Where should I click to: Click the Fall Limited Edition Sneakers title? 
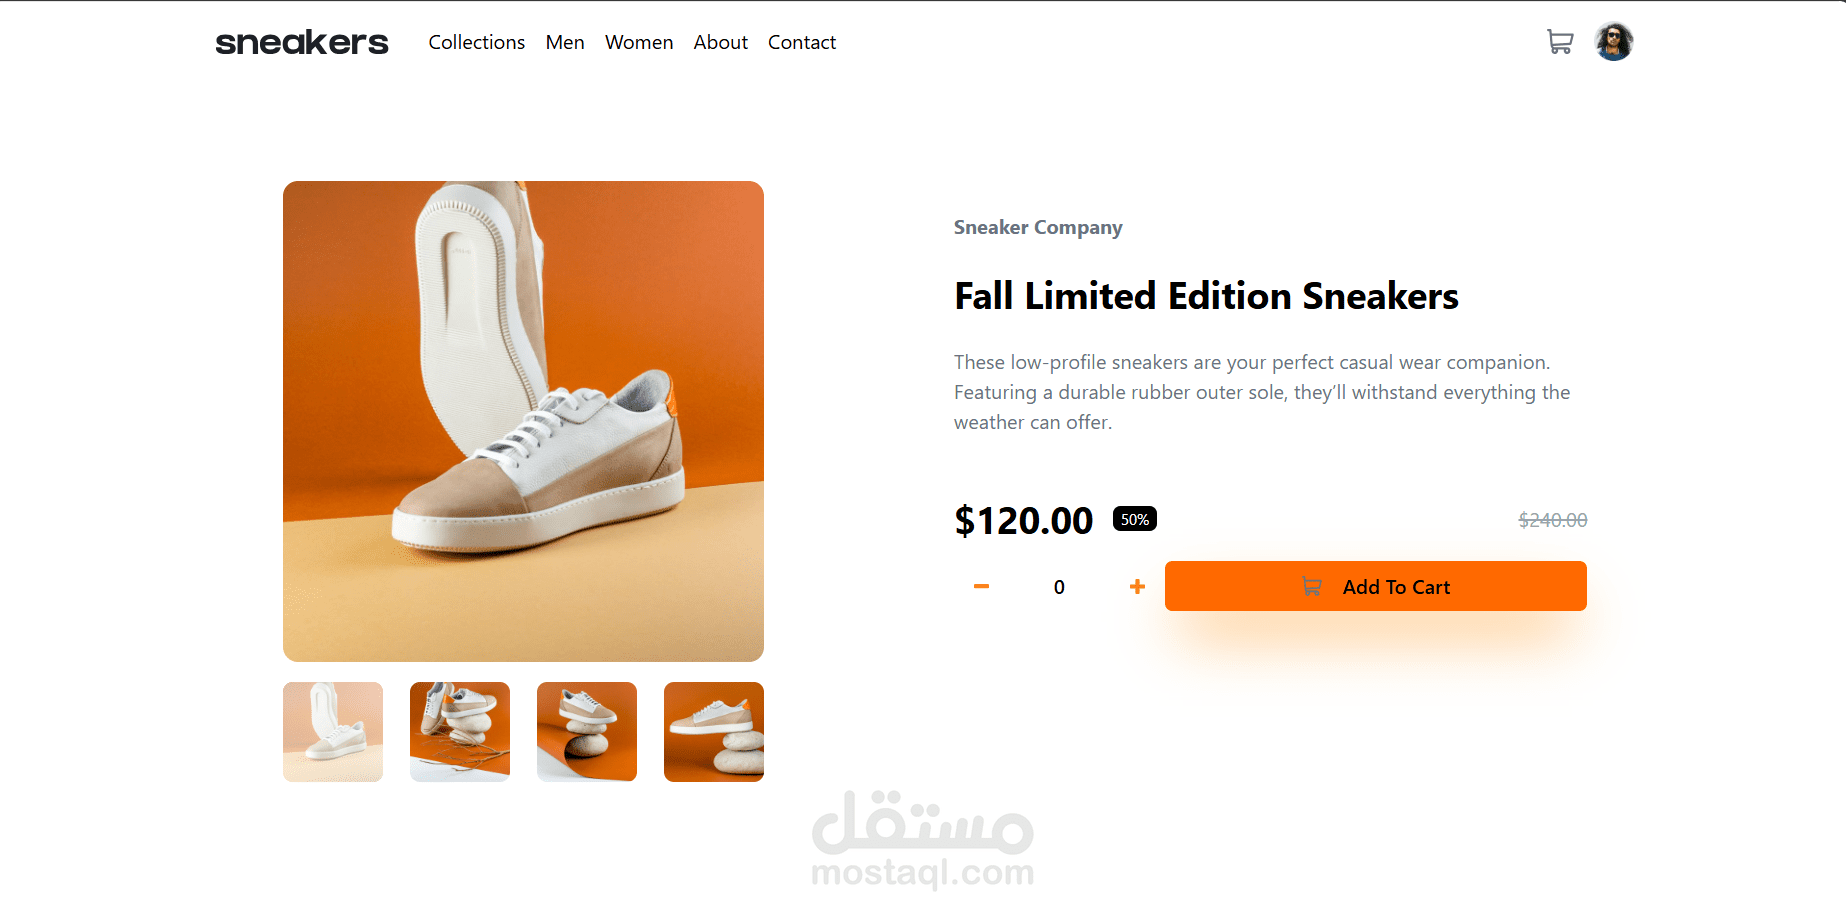tap(1206, 296)
